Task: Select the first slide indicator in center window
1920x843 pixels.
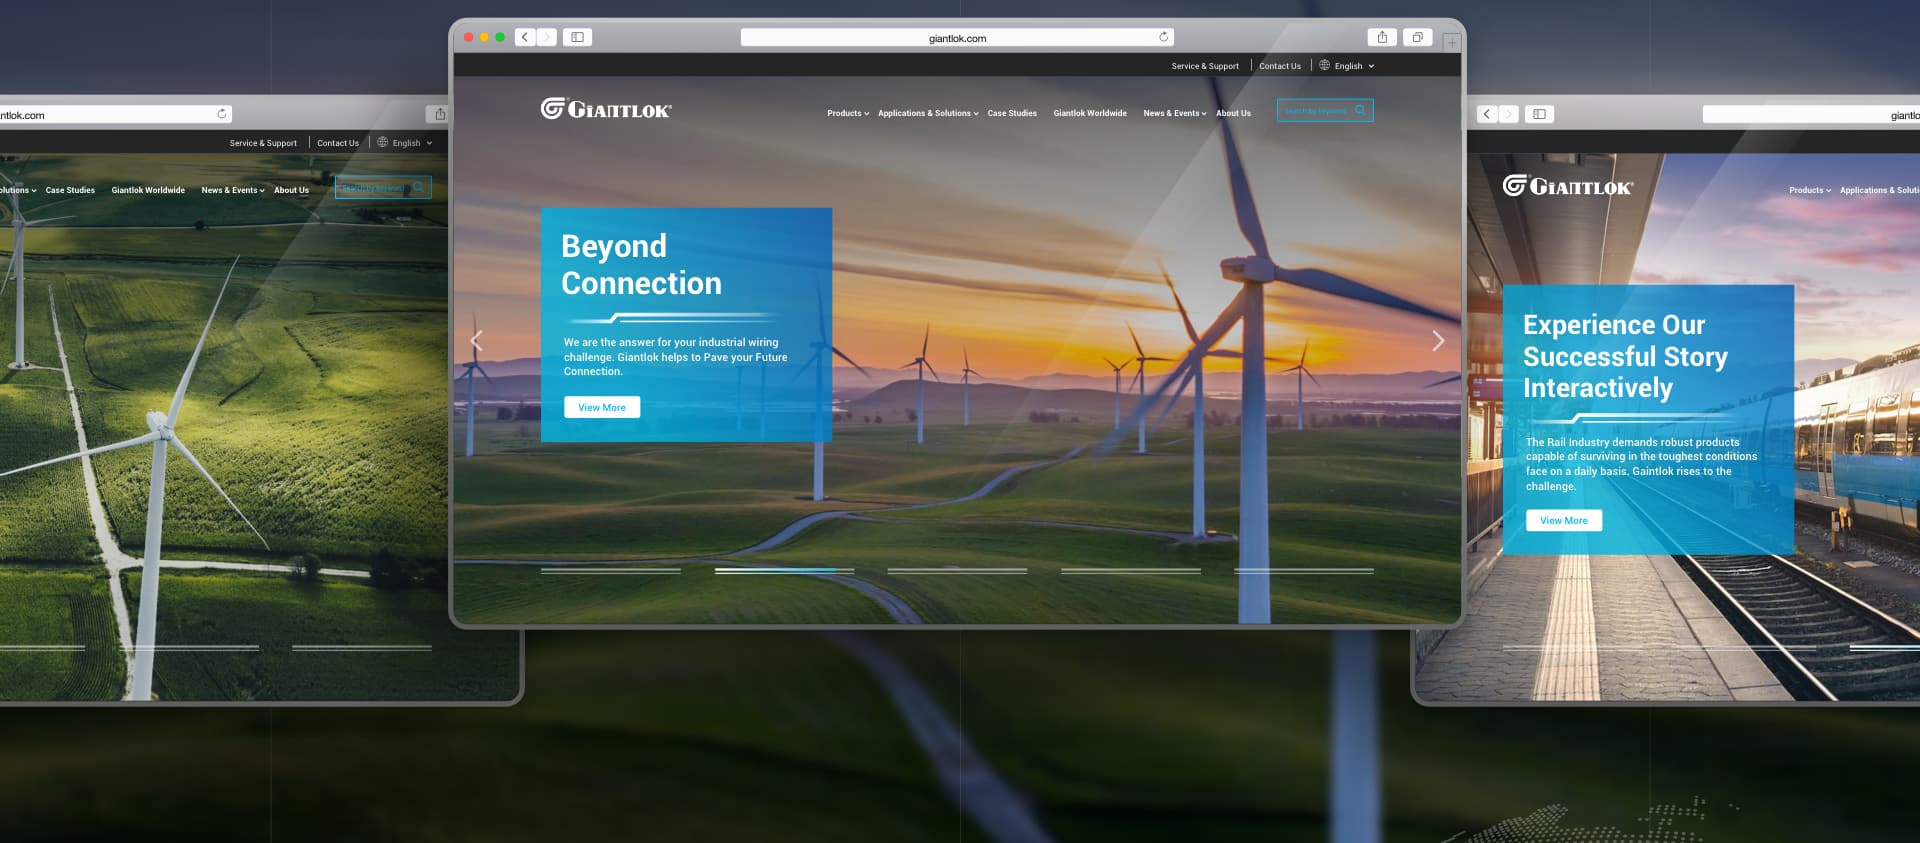Action: click(611, 571)
